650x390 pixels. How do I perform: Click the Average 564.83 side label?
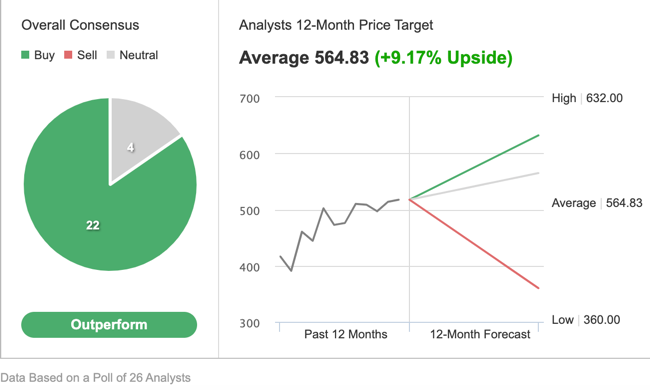pyautogui.click(x=597, y=203)
